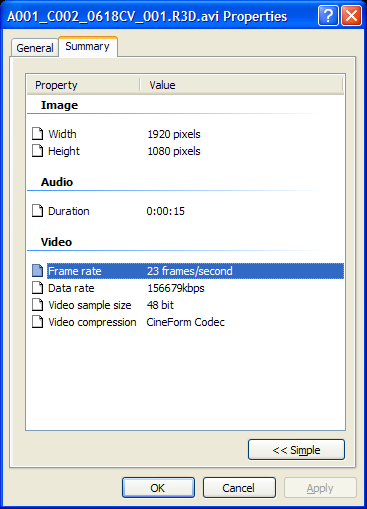Click the 48 bit value
367x509 pixels.
click(160, 305)
